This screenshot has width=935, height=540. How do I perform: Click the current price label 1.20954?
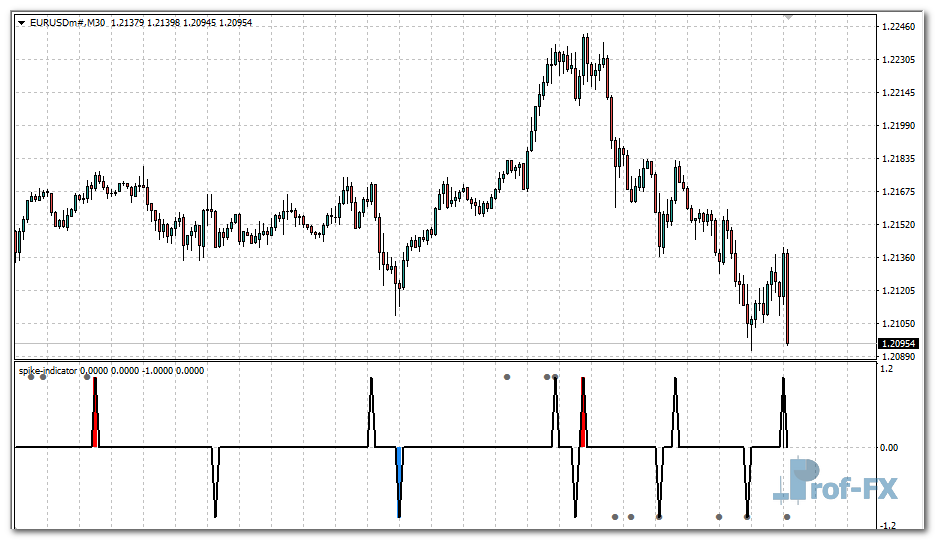click(x=897, y=344)
